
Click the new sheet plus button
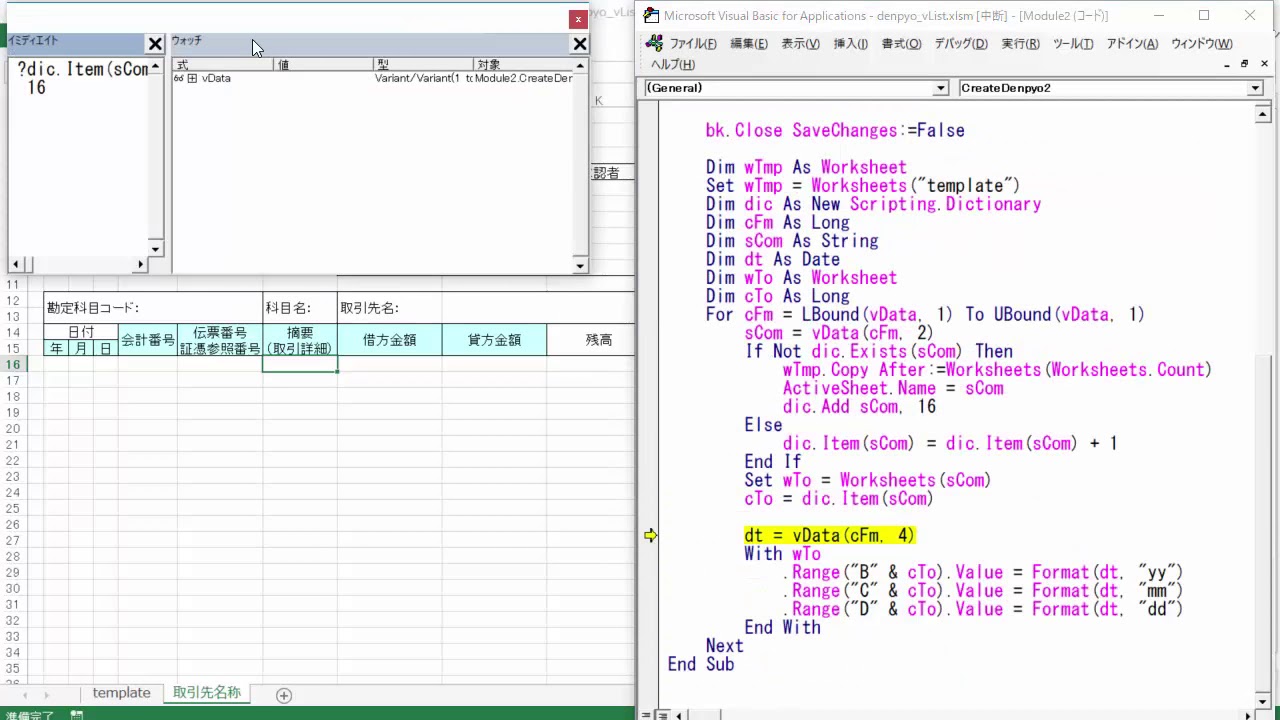284,695
